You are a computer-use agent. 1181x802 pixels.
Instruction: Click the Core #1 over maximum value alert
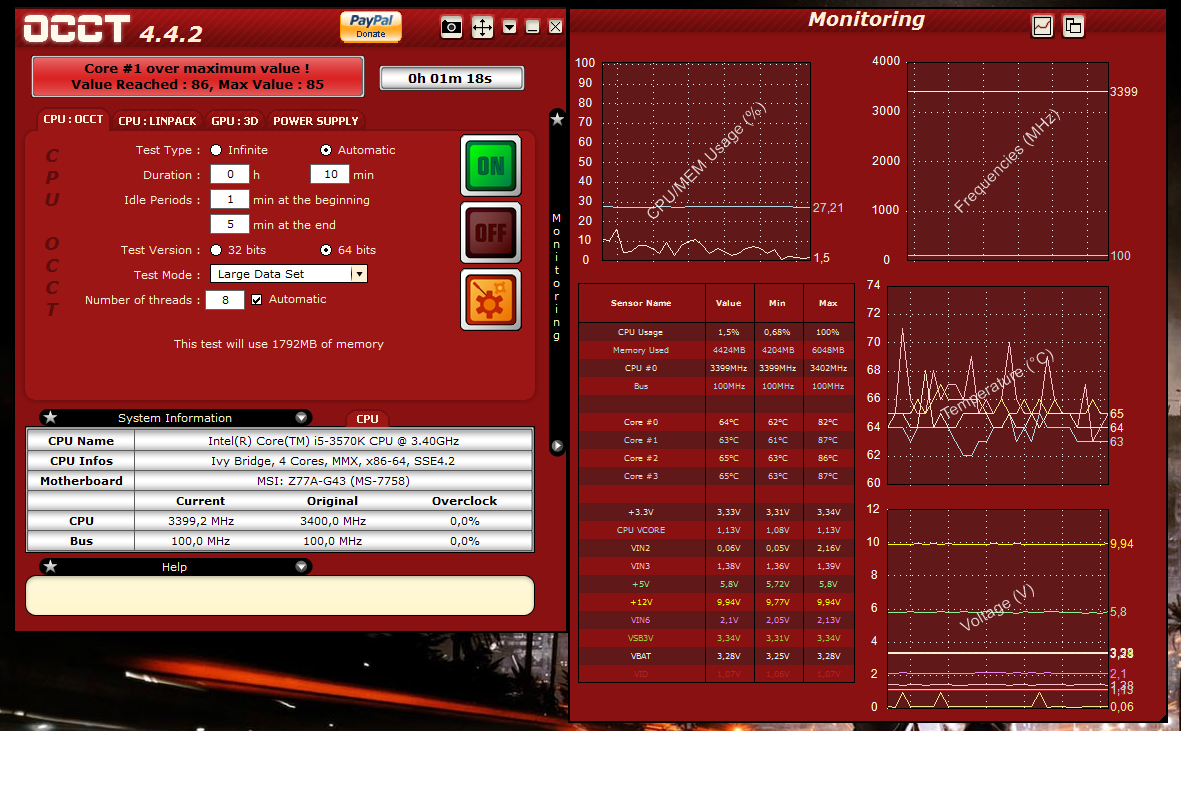coord(197,76)
